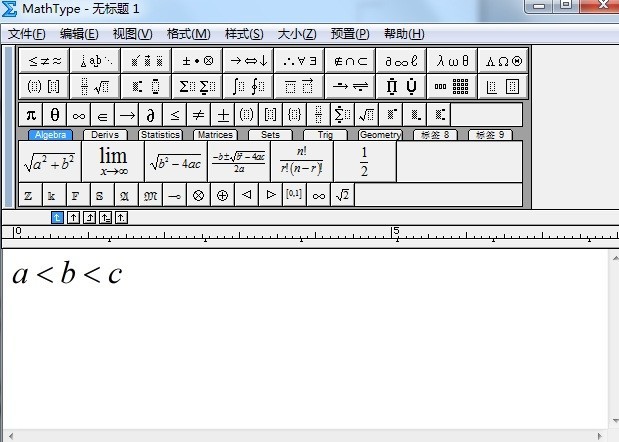Viewport: 619px width, 442px height.
Task: Open the arrow symbols palette (→⇔↓)
Action: (248, 61)
